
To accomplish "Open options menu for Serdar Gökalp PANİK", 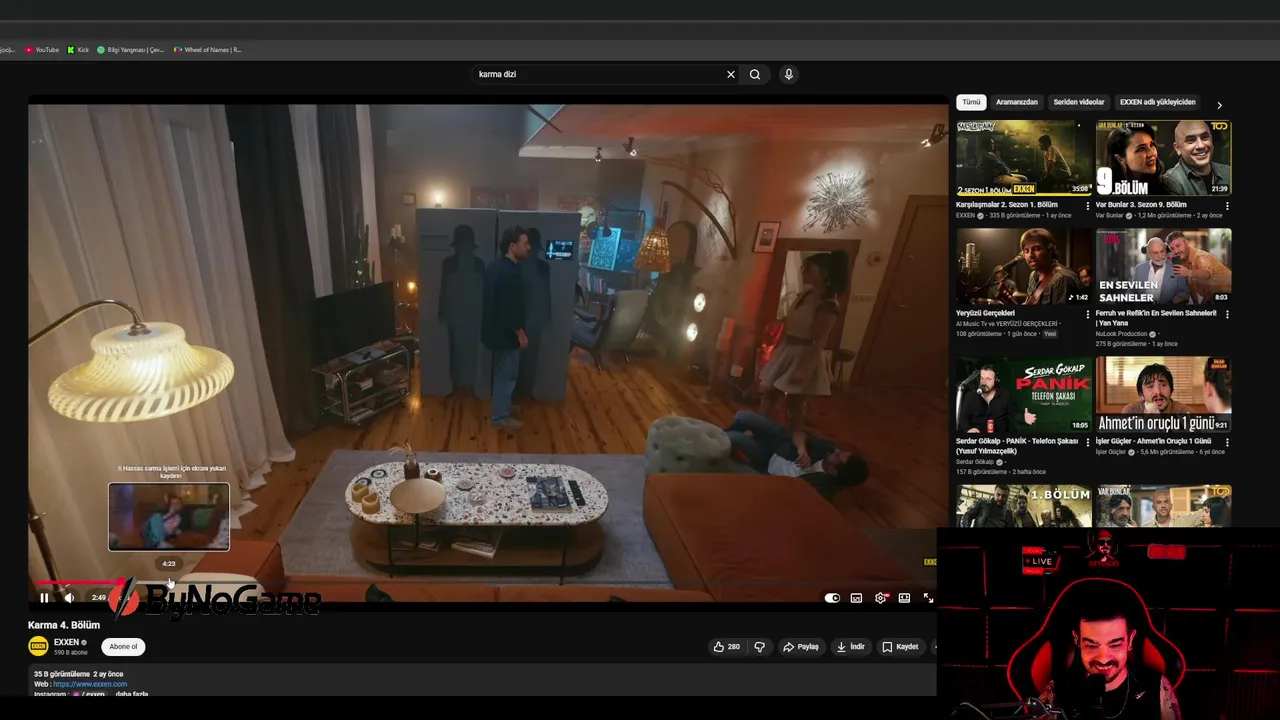I will point(1088,442).
